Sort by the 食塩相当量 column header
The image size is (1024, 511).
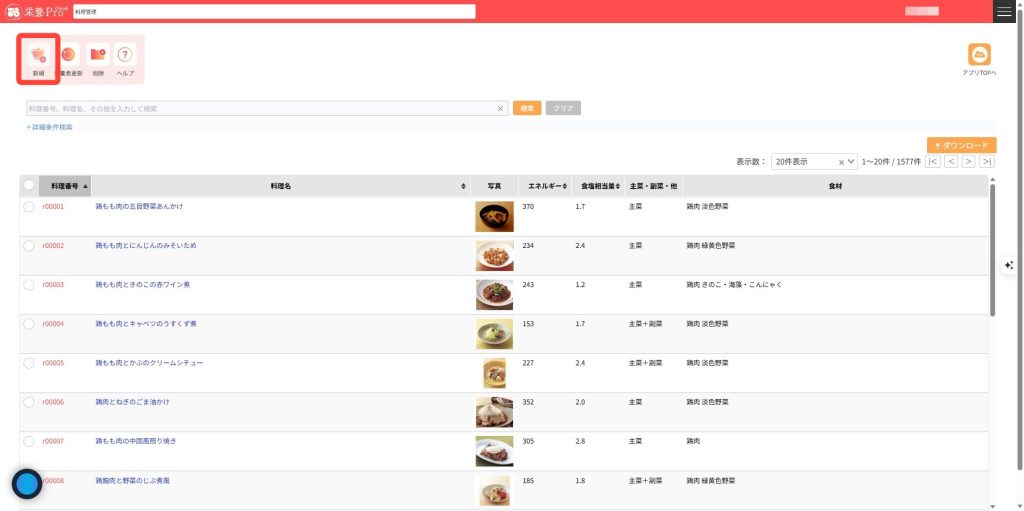[x=597, y=186]
